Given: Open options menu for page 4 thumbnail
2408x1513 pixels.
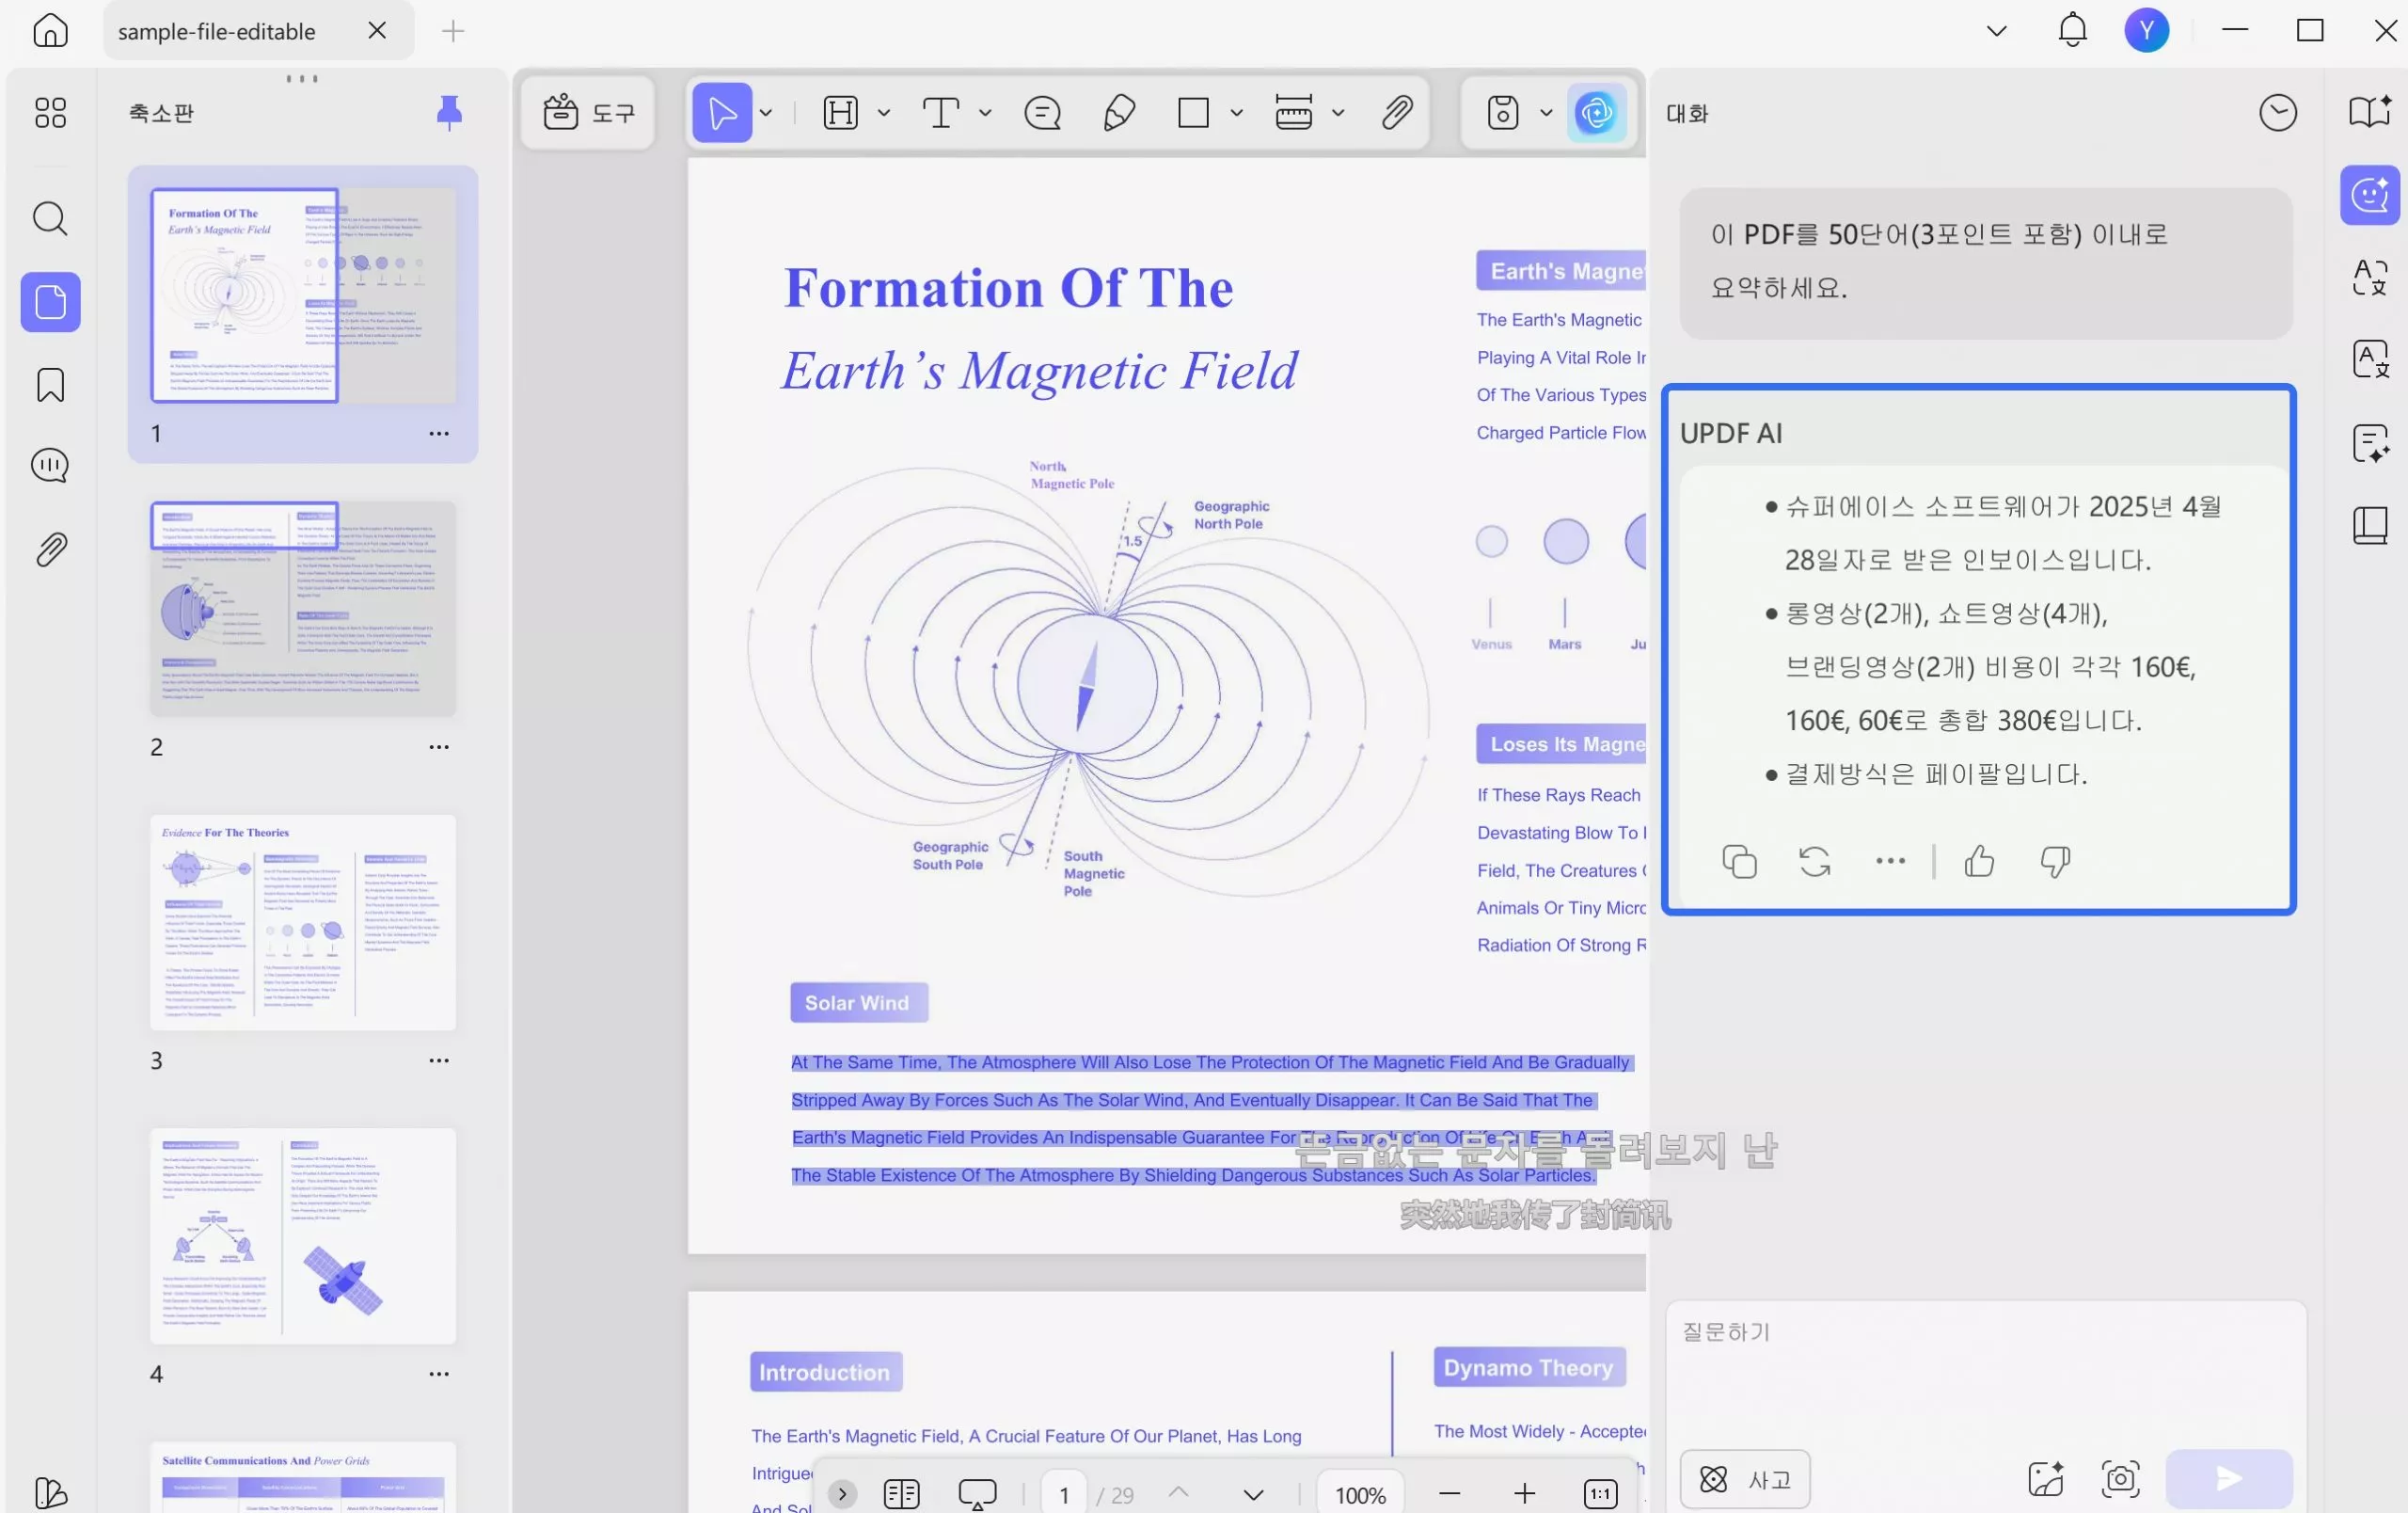Looking at the screenshot, I should point(438,1374).
